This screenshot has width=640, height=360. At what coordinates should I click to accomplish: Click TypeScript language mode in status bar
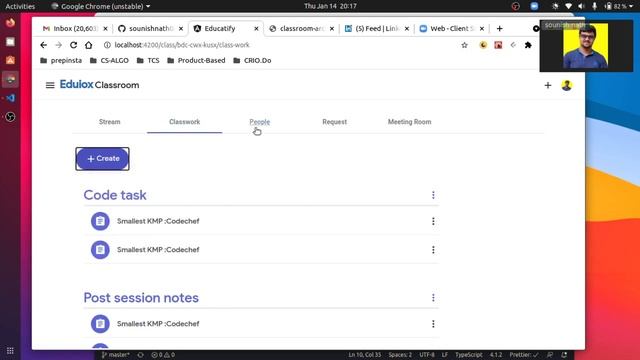469,355
